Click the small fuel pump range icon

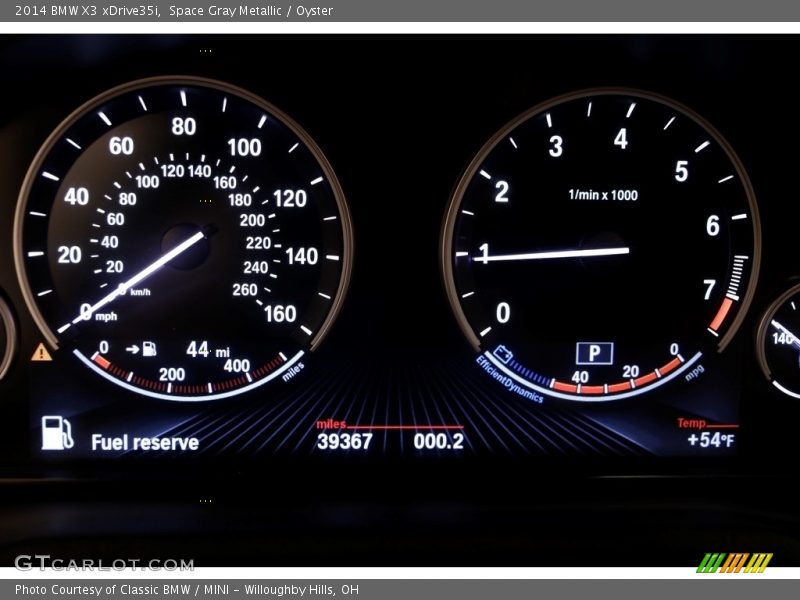149,349
